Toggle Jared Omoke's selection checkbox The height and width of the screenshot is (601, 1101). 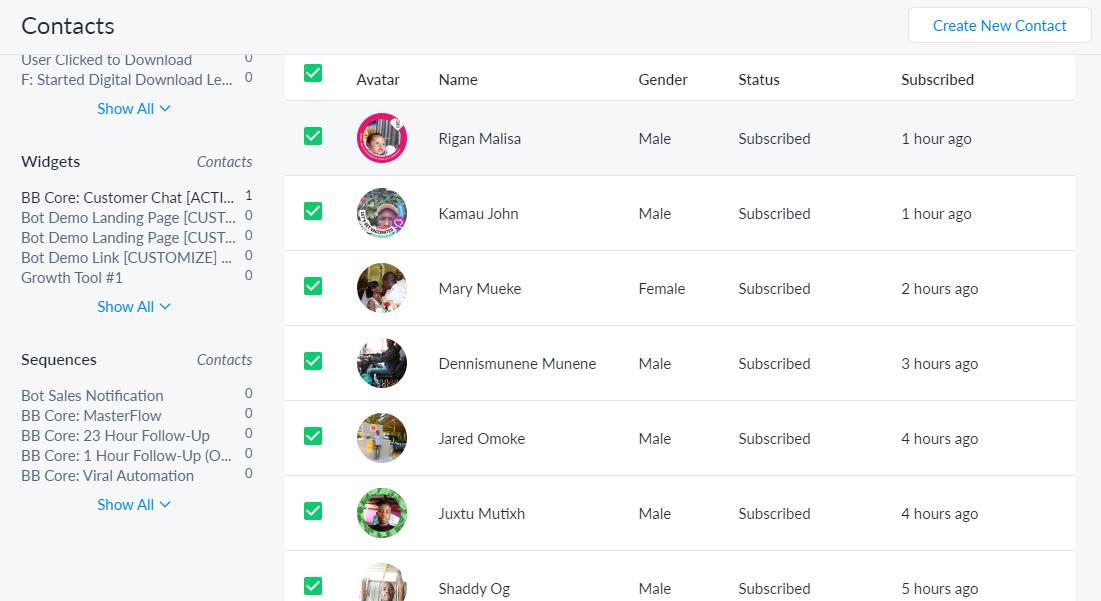click(x=313, y=438)
